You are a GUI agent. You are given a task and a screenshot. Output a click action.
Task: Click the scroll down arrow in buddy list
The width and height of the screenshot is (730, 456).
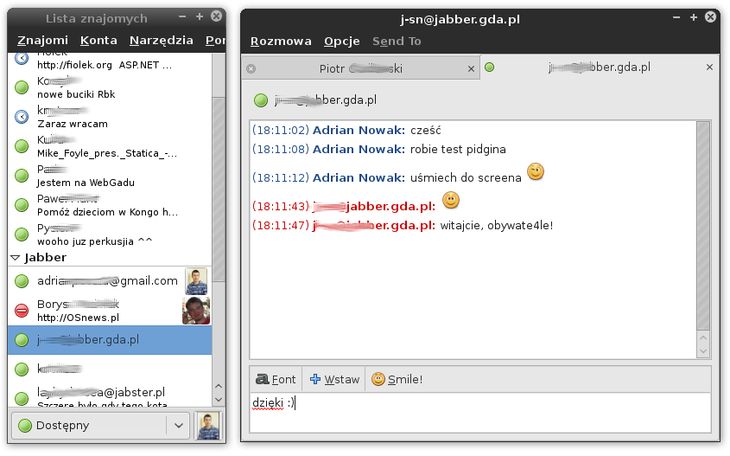(218, 400)
